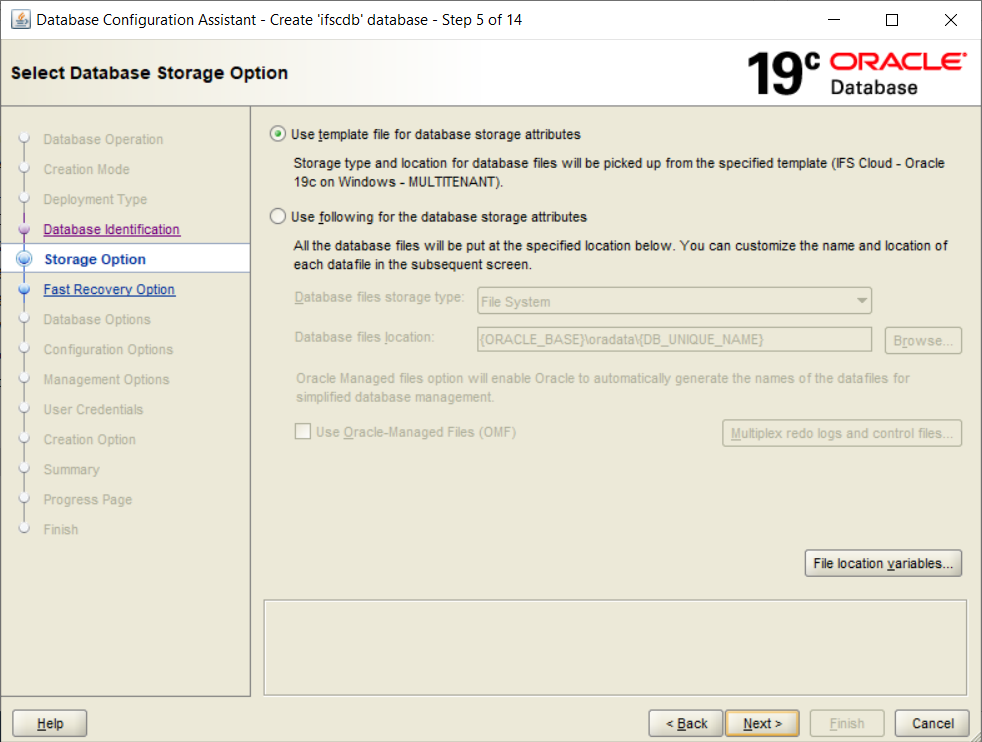Viewport: 982px width, 742px height.
Task: Select the Storage Option step in sidebar
Action: (95, 259)
